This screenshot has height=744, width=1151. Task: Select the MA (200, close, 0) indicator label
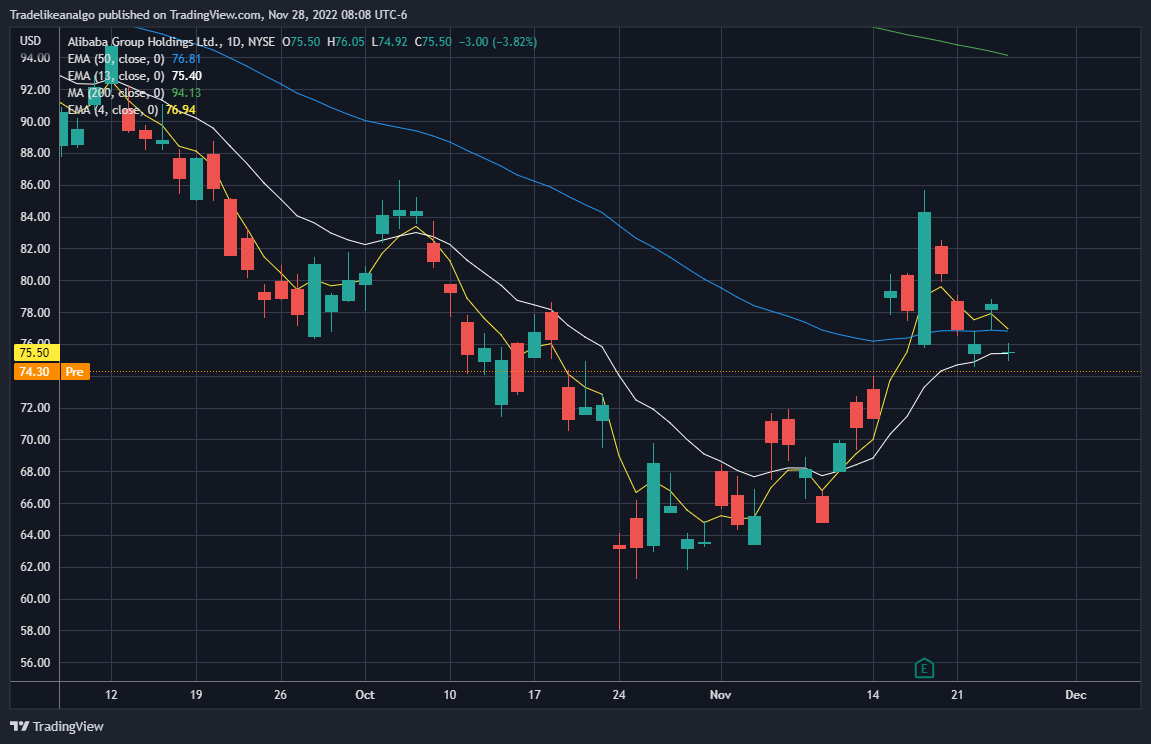tap(116, 92)
